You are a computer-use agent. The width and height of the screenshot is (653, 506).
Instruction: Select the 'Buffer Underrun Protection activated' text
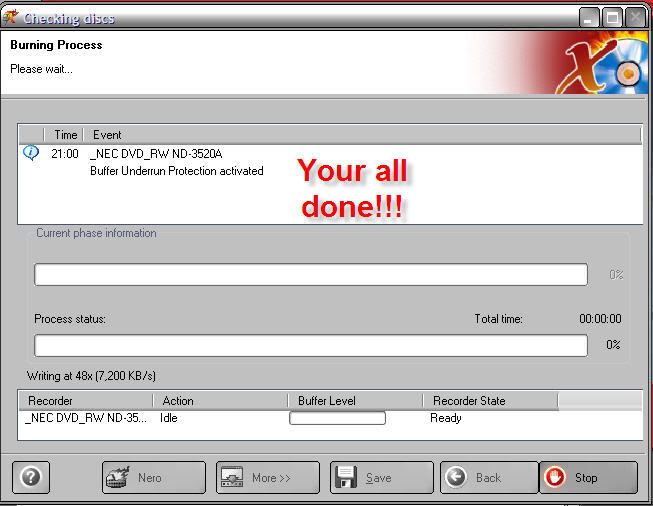coord(177,171)
